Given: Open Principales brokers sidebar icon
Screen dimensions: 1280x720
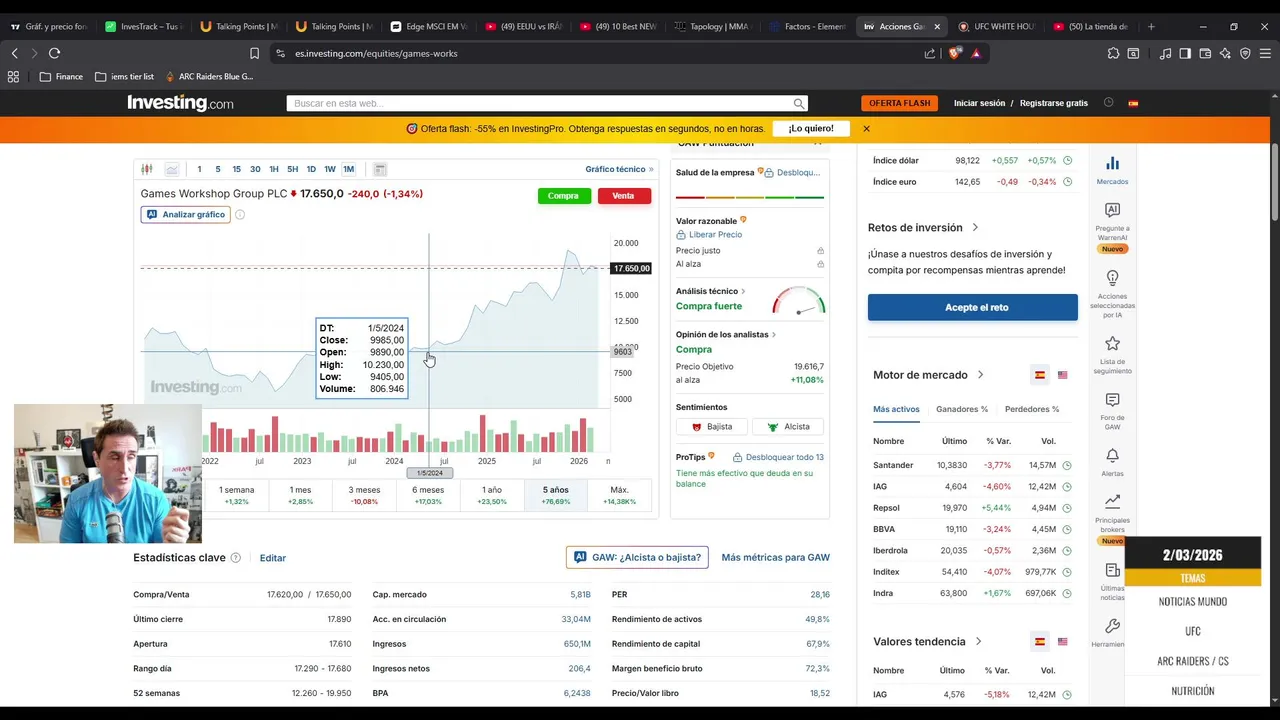Looking at the screenshot, I should (x=1112, y=502).
